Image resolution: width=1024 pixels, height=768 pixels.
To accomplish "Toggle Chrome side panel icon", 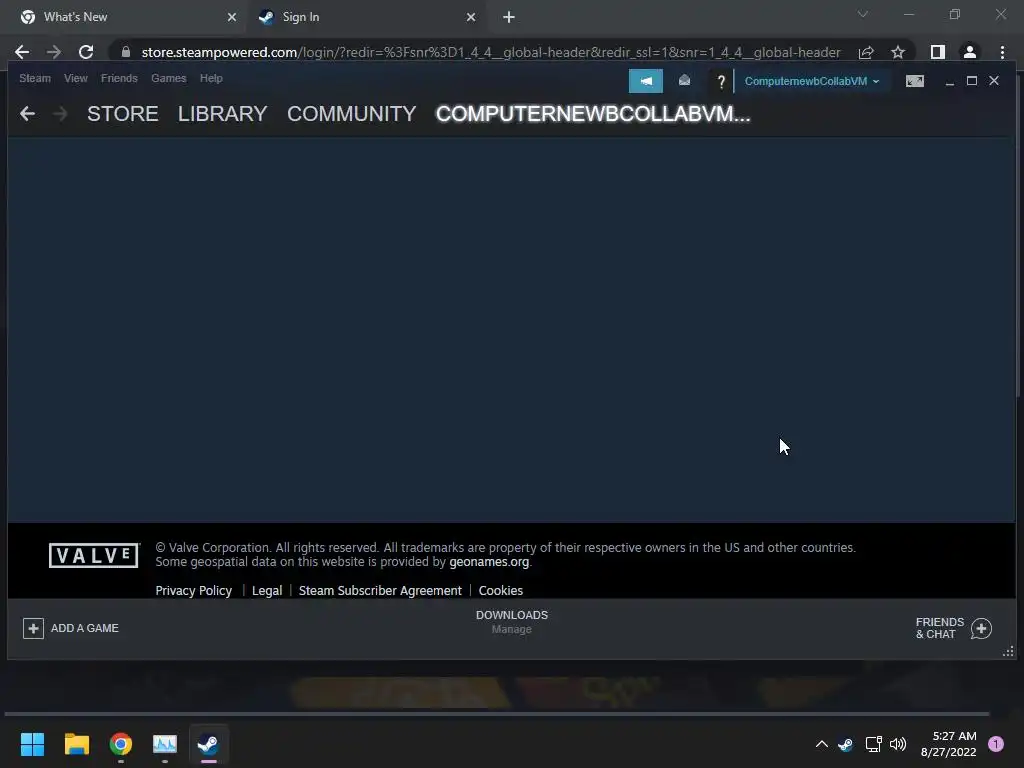I will point(938,52).
